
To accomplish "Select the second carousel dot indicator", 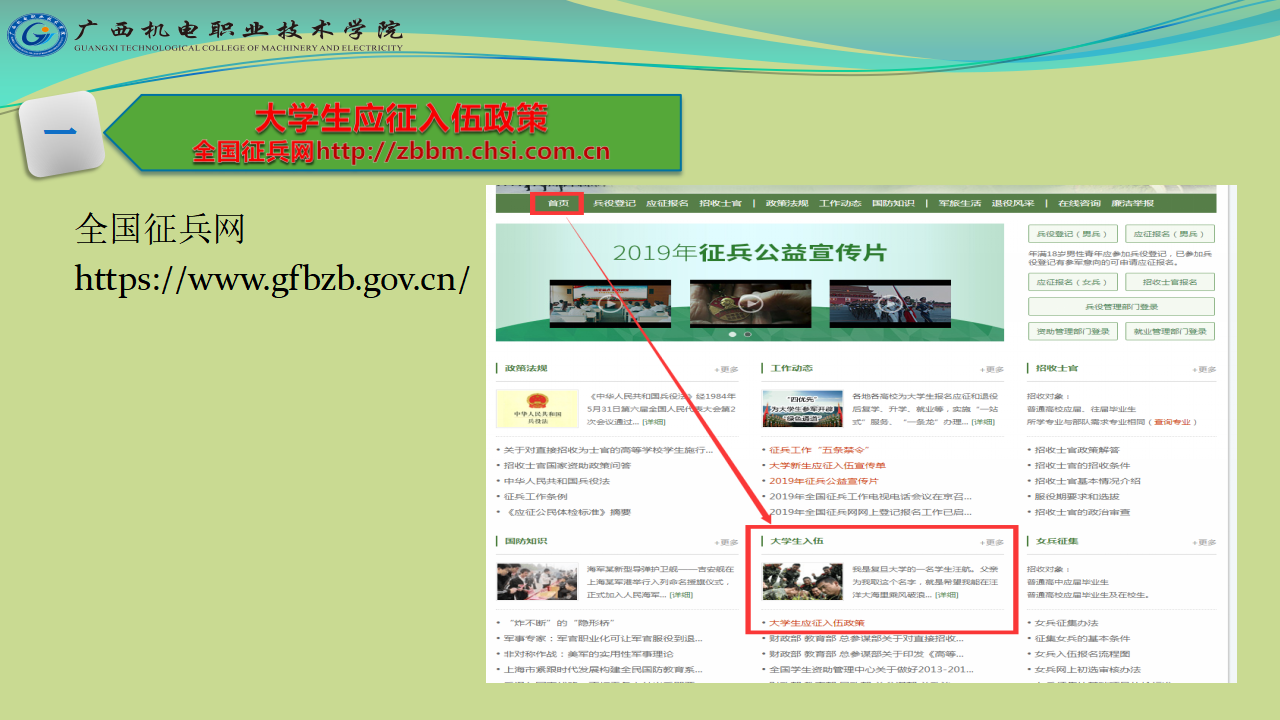I will pyautogui.click(x=748, y=334).
